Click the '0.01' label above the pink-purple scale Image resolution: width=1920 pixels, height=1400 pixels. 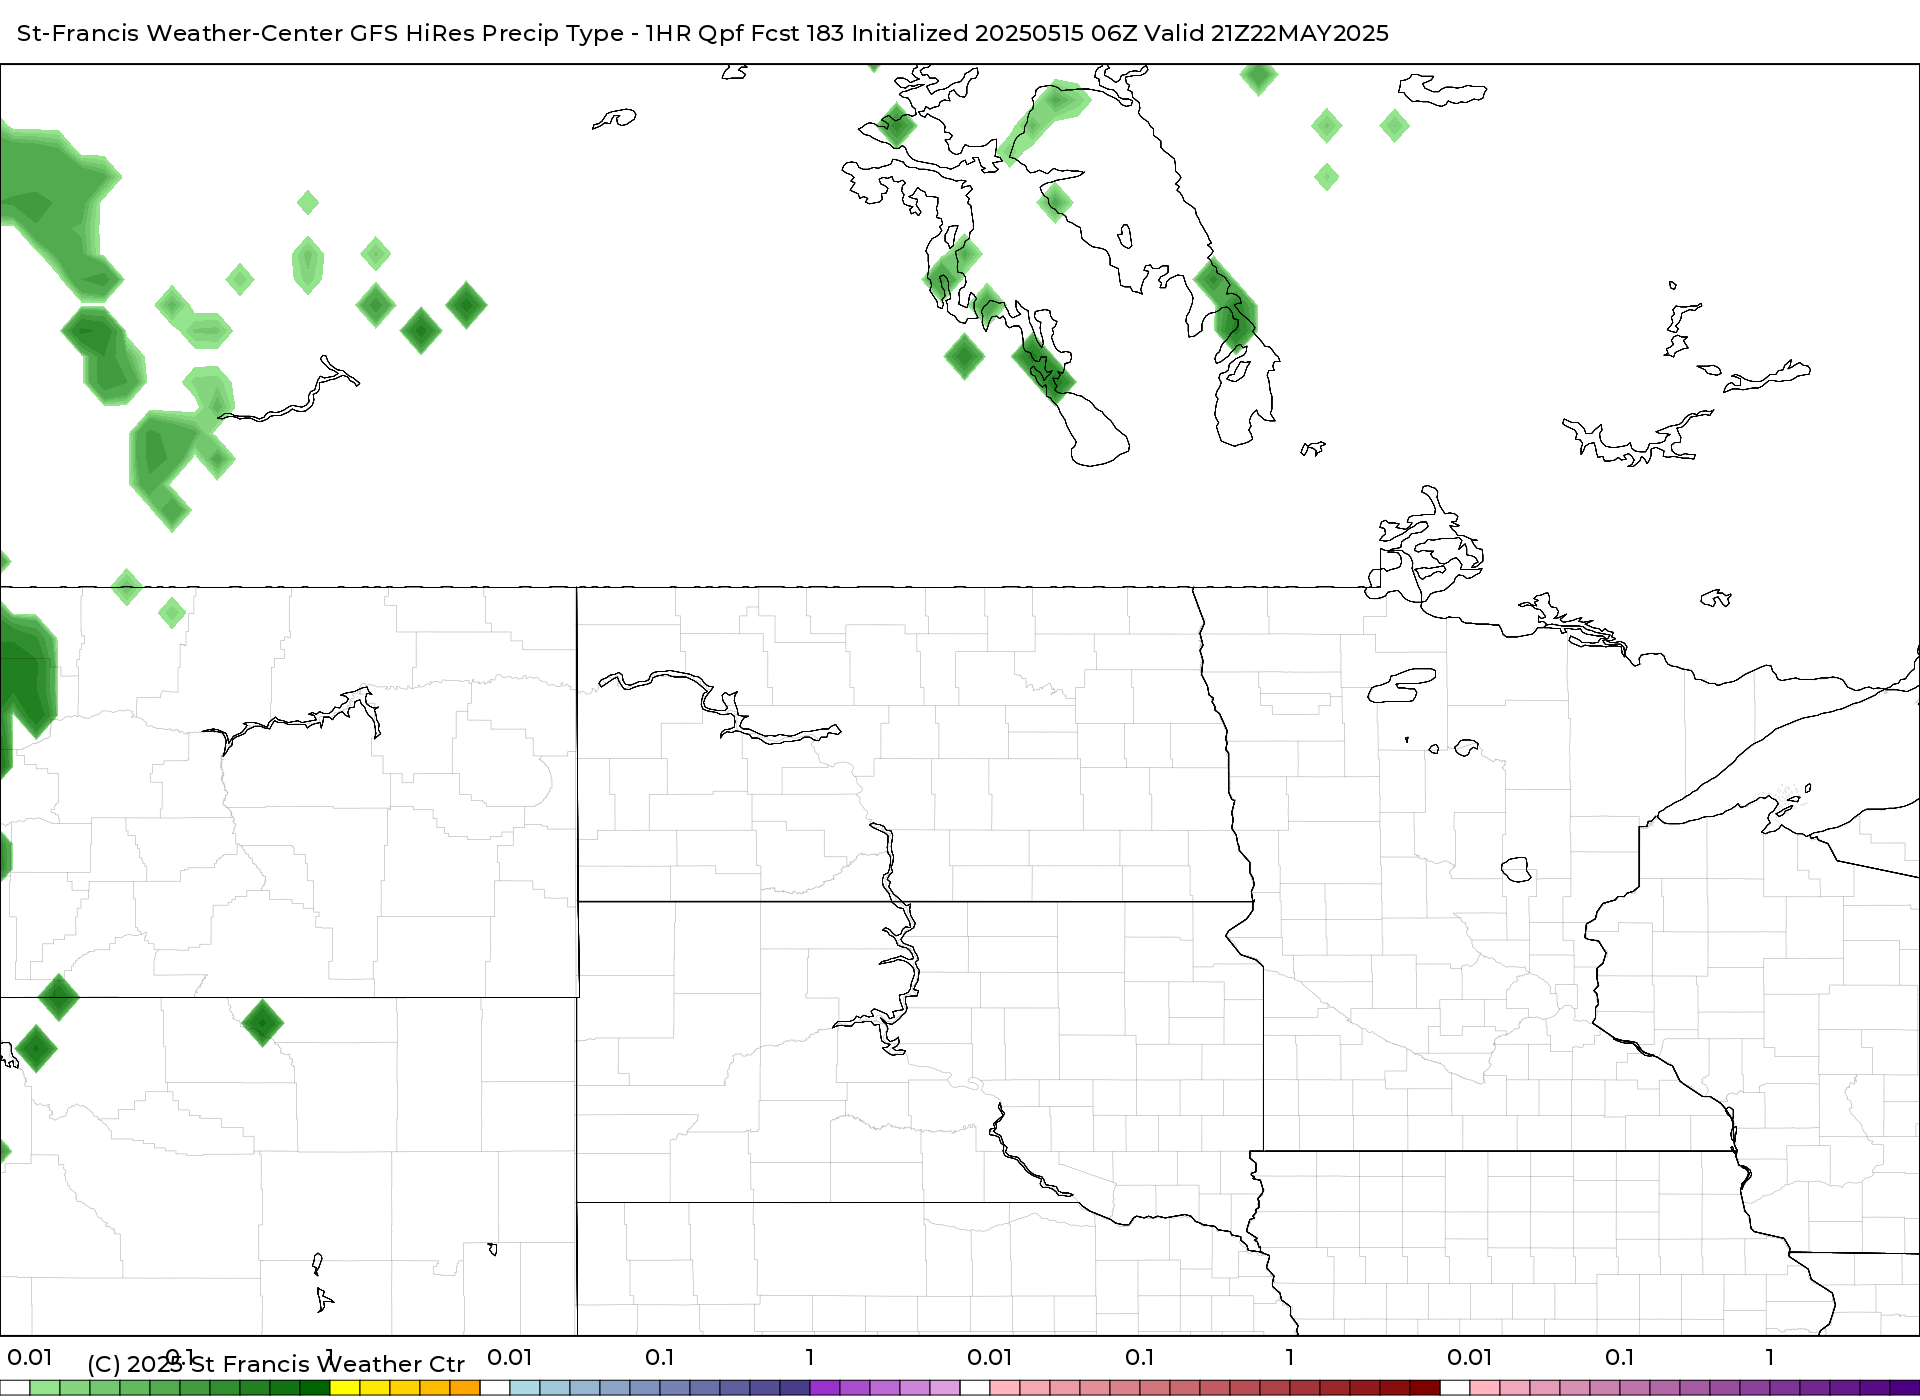(1470, 1358)
